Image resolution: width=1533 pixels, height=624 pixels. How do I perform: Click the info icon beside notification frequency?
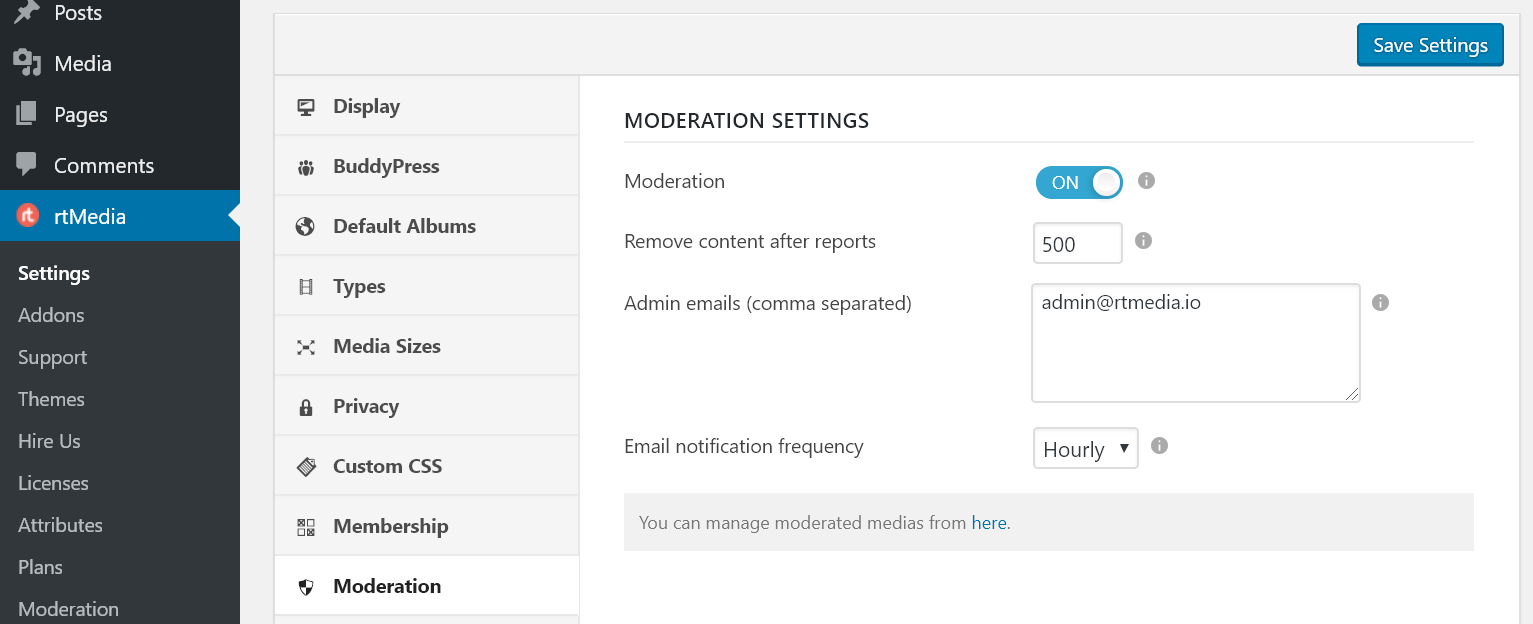click(1159, 446)
